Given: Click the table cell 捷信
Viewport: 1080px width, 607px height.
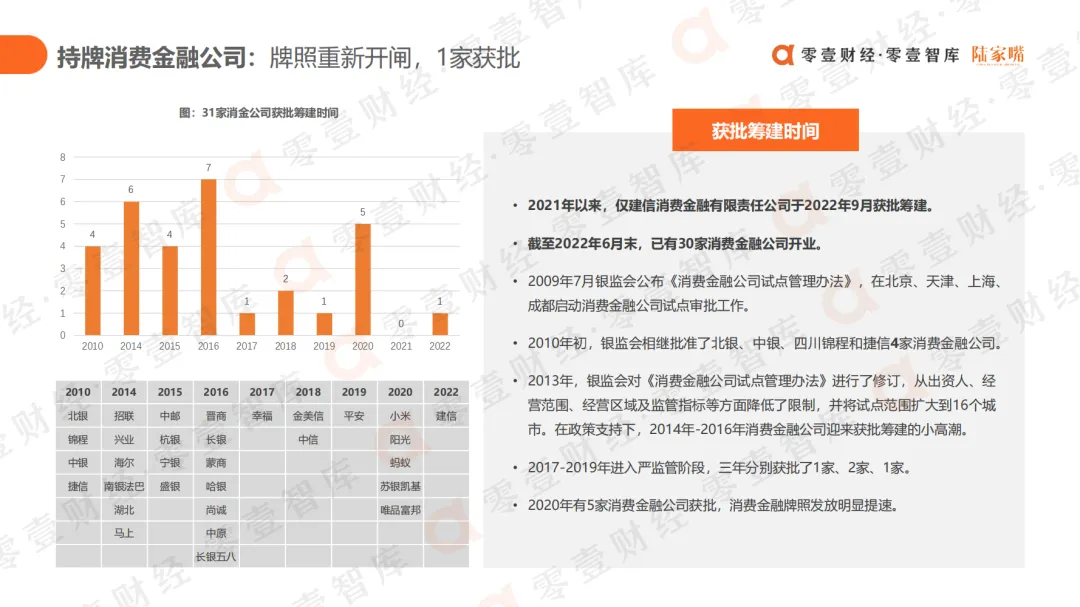Looking at the screenshot, I should pos(78,486).
